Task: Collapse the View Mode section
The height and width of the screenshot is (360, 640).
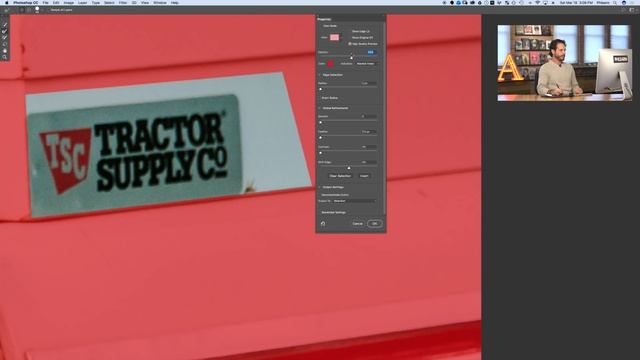Action: point(320,26)
